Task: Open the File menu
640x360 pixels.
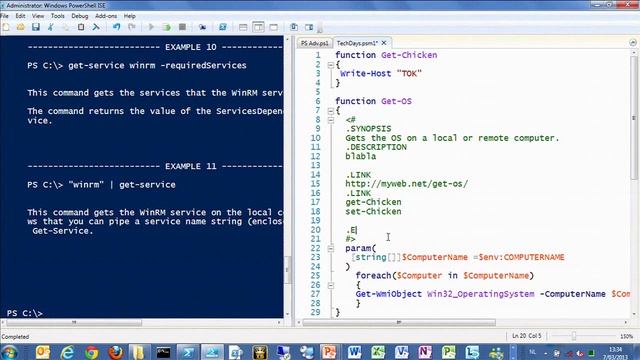Action: coord(4,16)
